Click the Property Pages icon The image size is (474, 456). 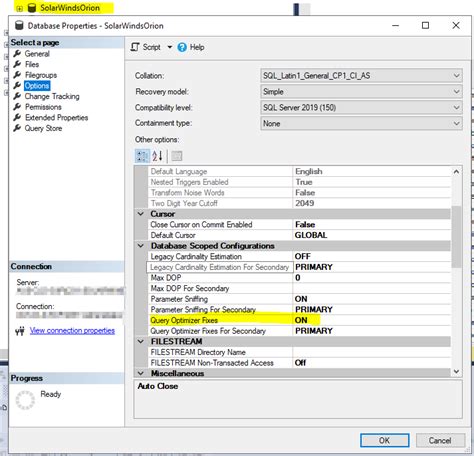[x=177, y=156]
